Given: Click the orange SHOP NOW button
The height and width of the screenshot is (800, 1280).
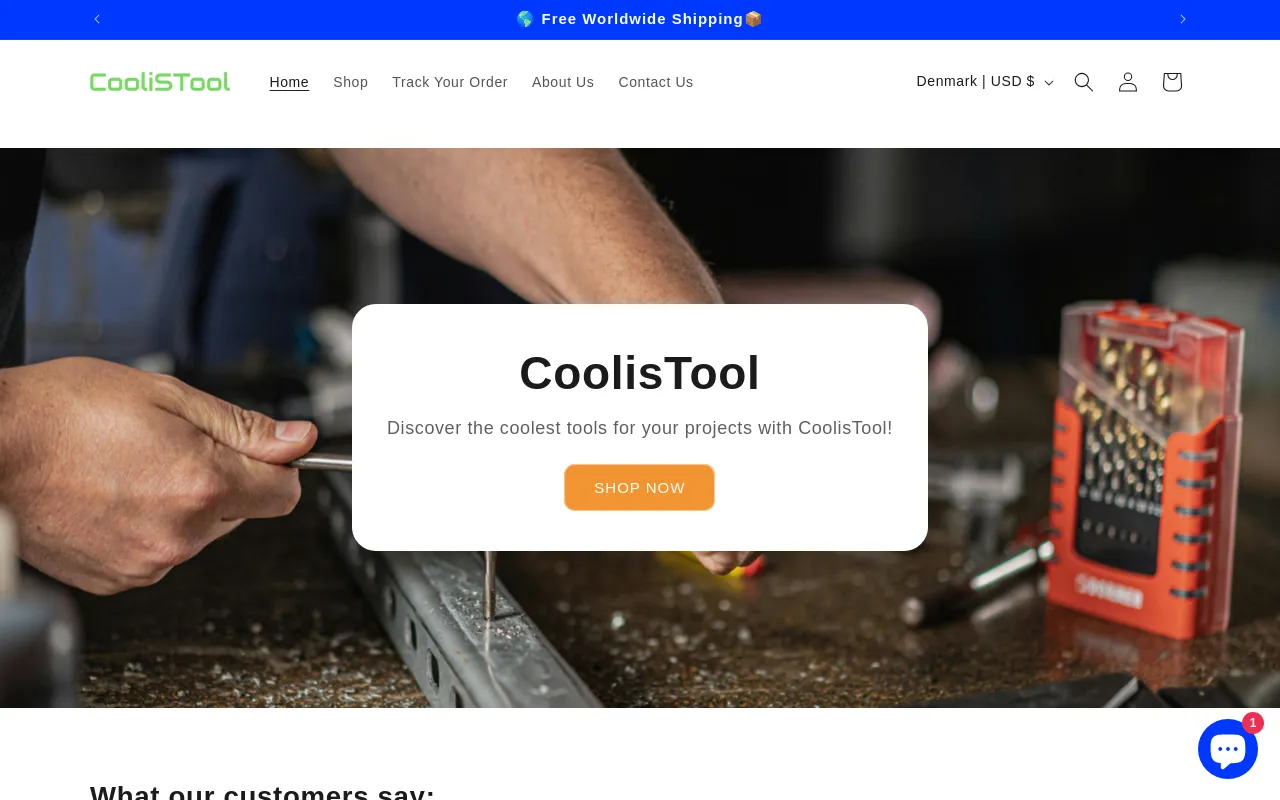Looking at the screenshot, I should pyautogui.click(x=640, y=488).
